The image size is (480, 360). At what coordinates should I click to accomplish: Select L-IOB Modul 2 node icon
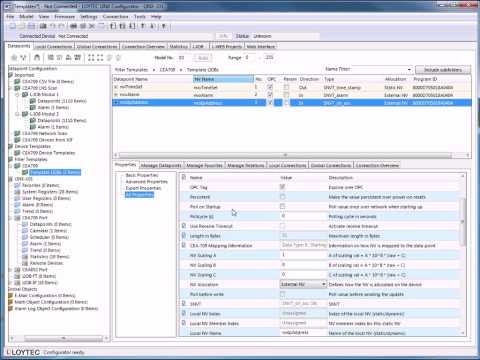[25, 114]
